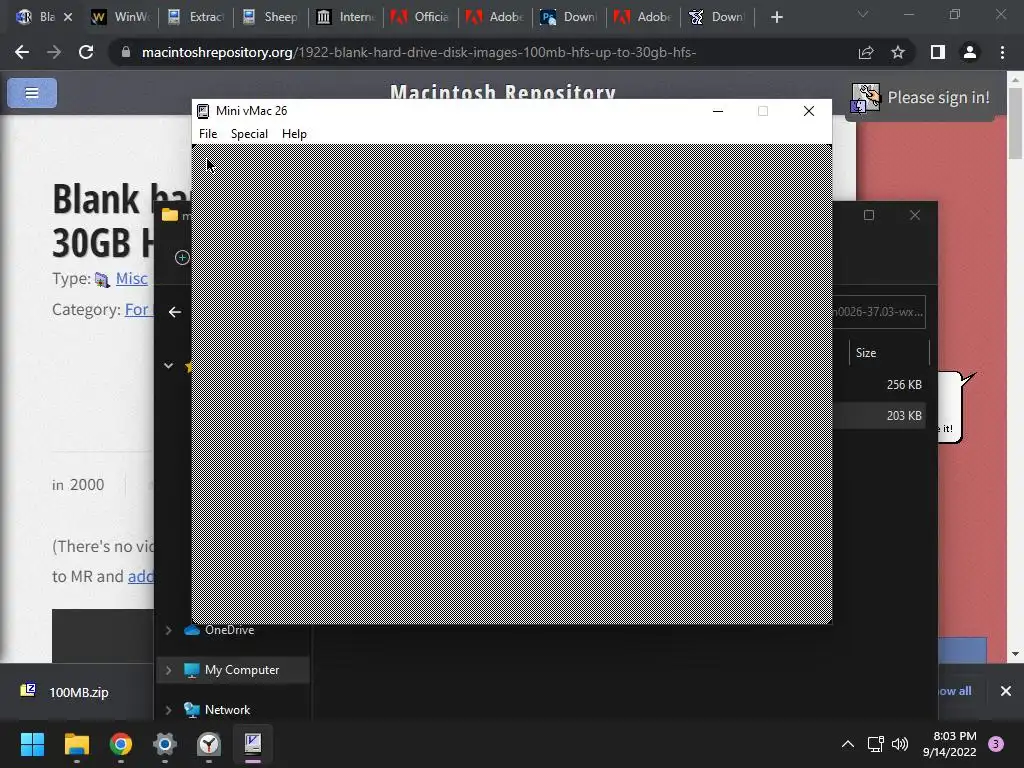The height and width of the screenshot is (768, 1024).
Task: Close the Chrome downloads bar
Action: coord(1006,691)
